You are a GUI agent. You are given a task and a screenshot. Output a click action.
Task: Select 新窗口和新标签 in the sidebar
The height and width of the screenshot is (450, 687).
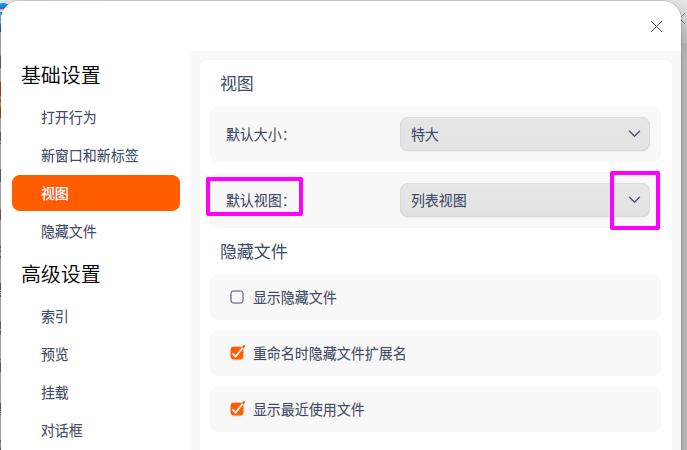[x=90, y=156]
